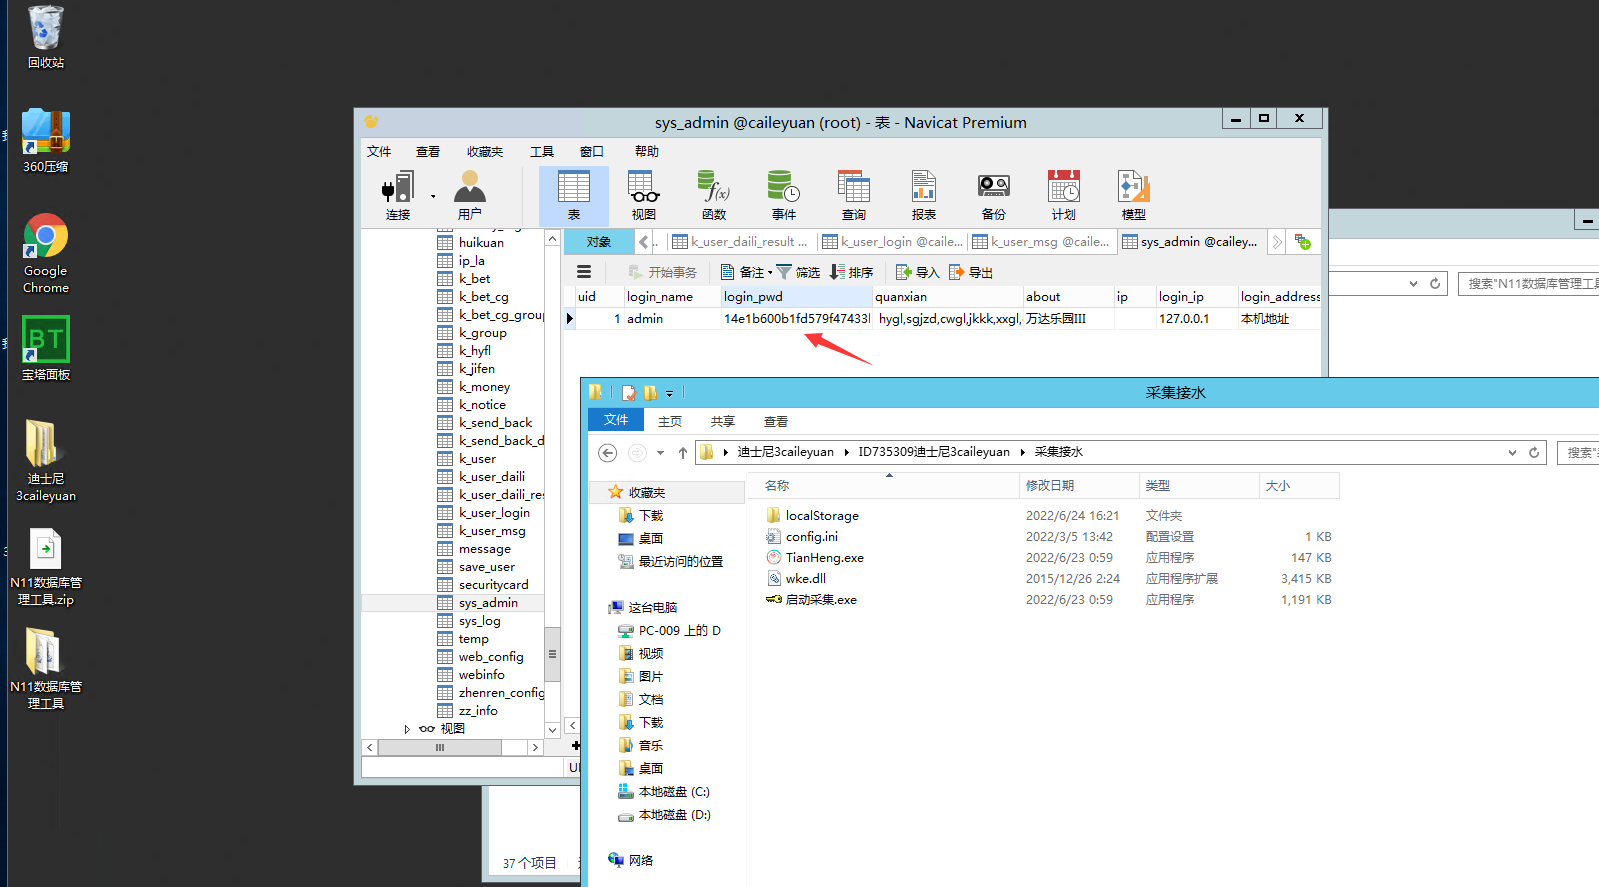
Task: Open the Report (报表) toolbar icon
Action: click(923, 195)
